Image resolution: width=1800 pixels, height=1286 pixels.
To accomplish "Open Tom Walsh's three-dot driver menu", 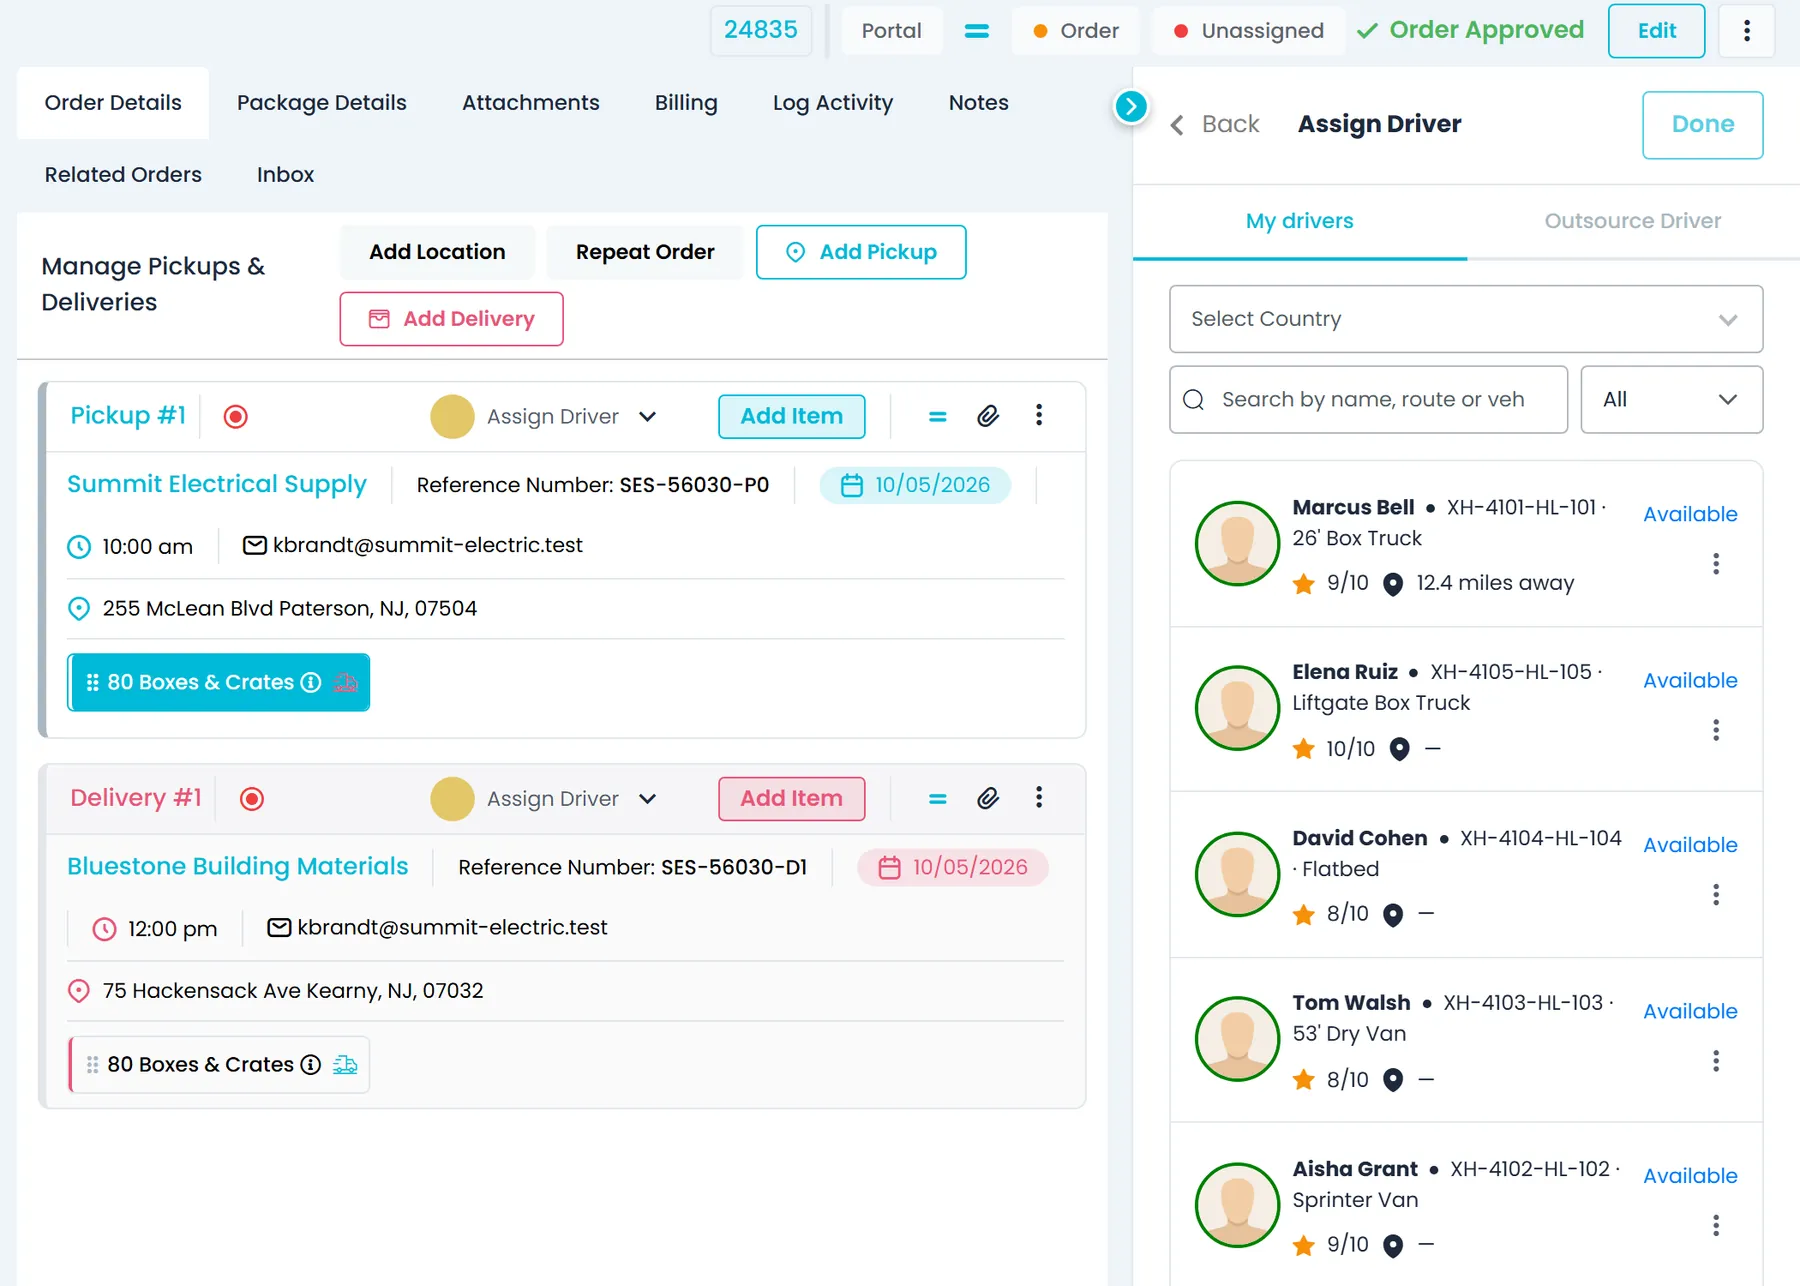I will click(x=1716, y=1061).
